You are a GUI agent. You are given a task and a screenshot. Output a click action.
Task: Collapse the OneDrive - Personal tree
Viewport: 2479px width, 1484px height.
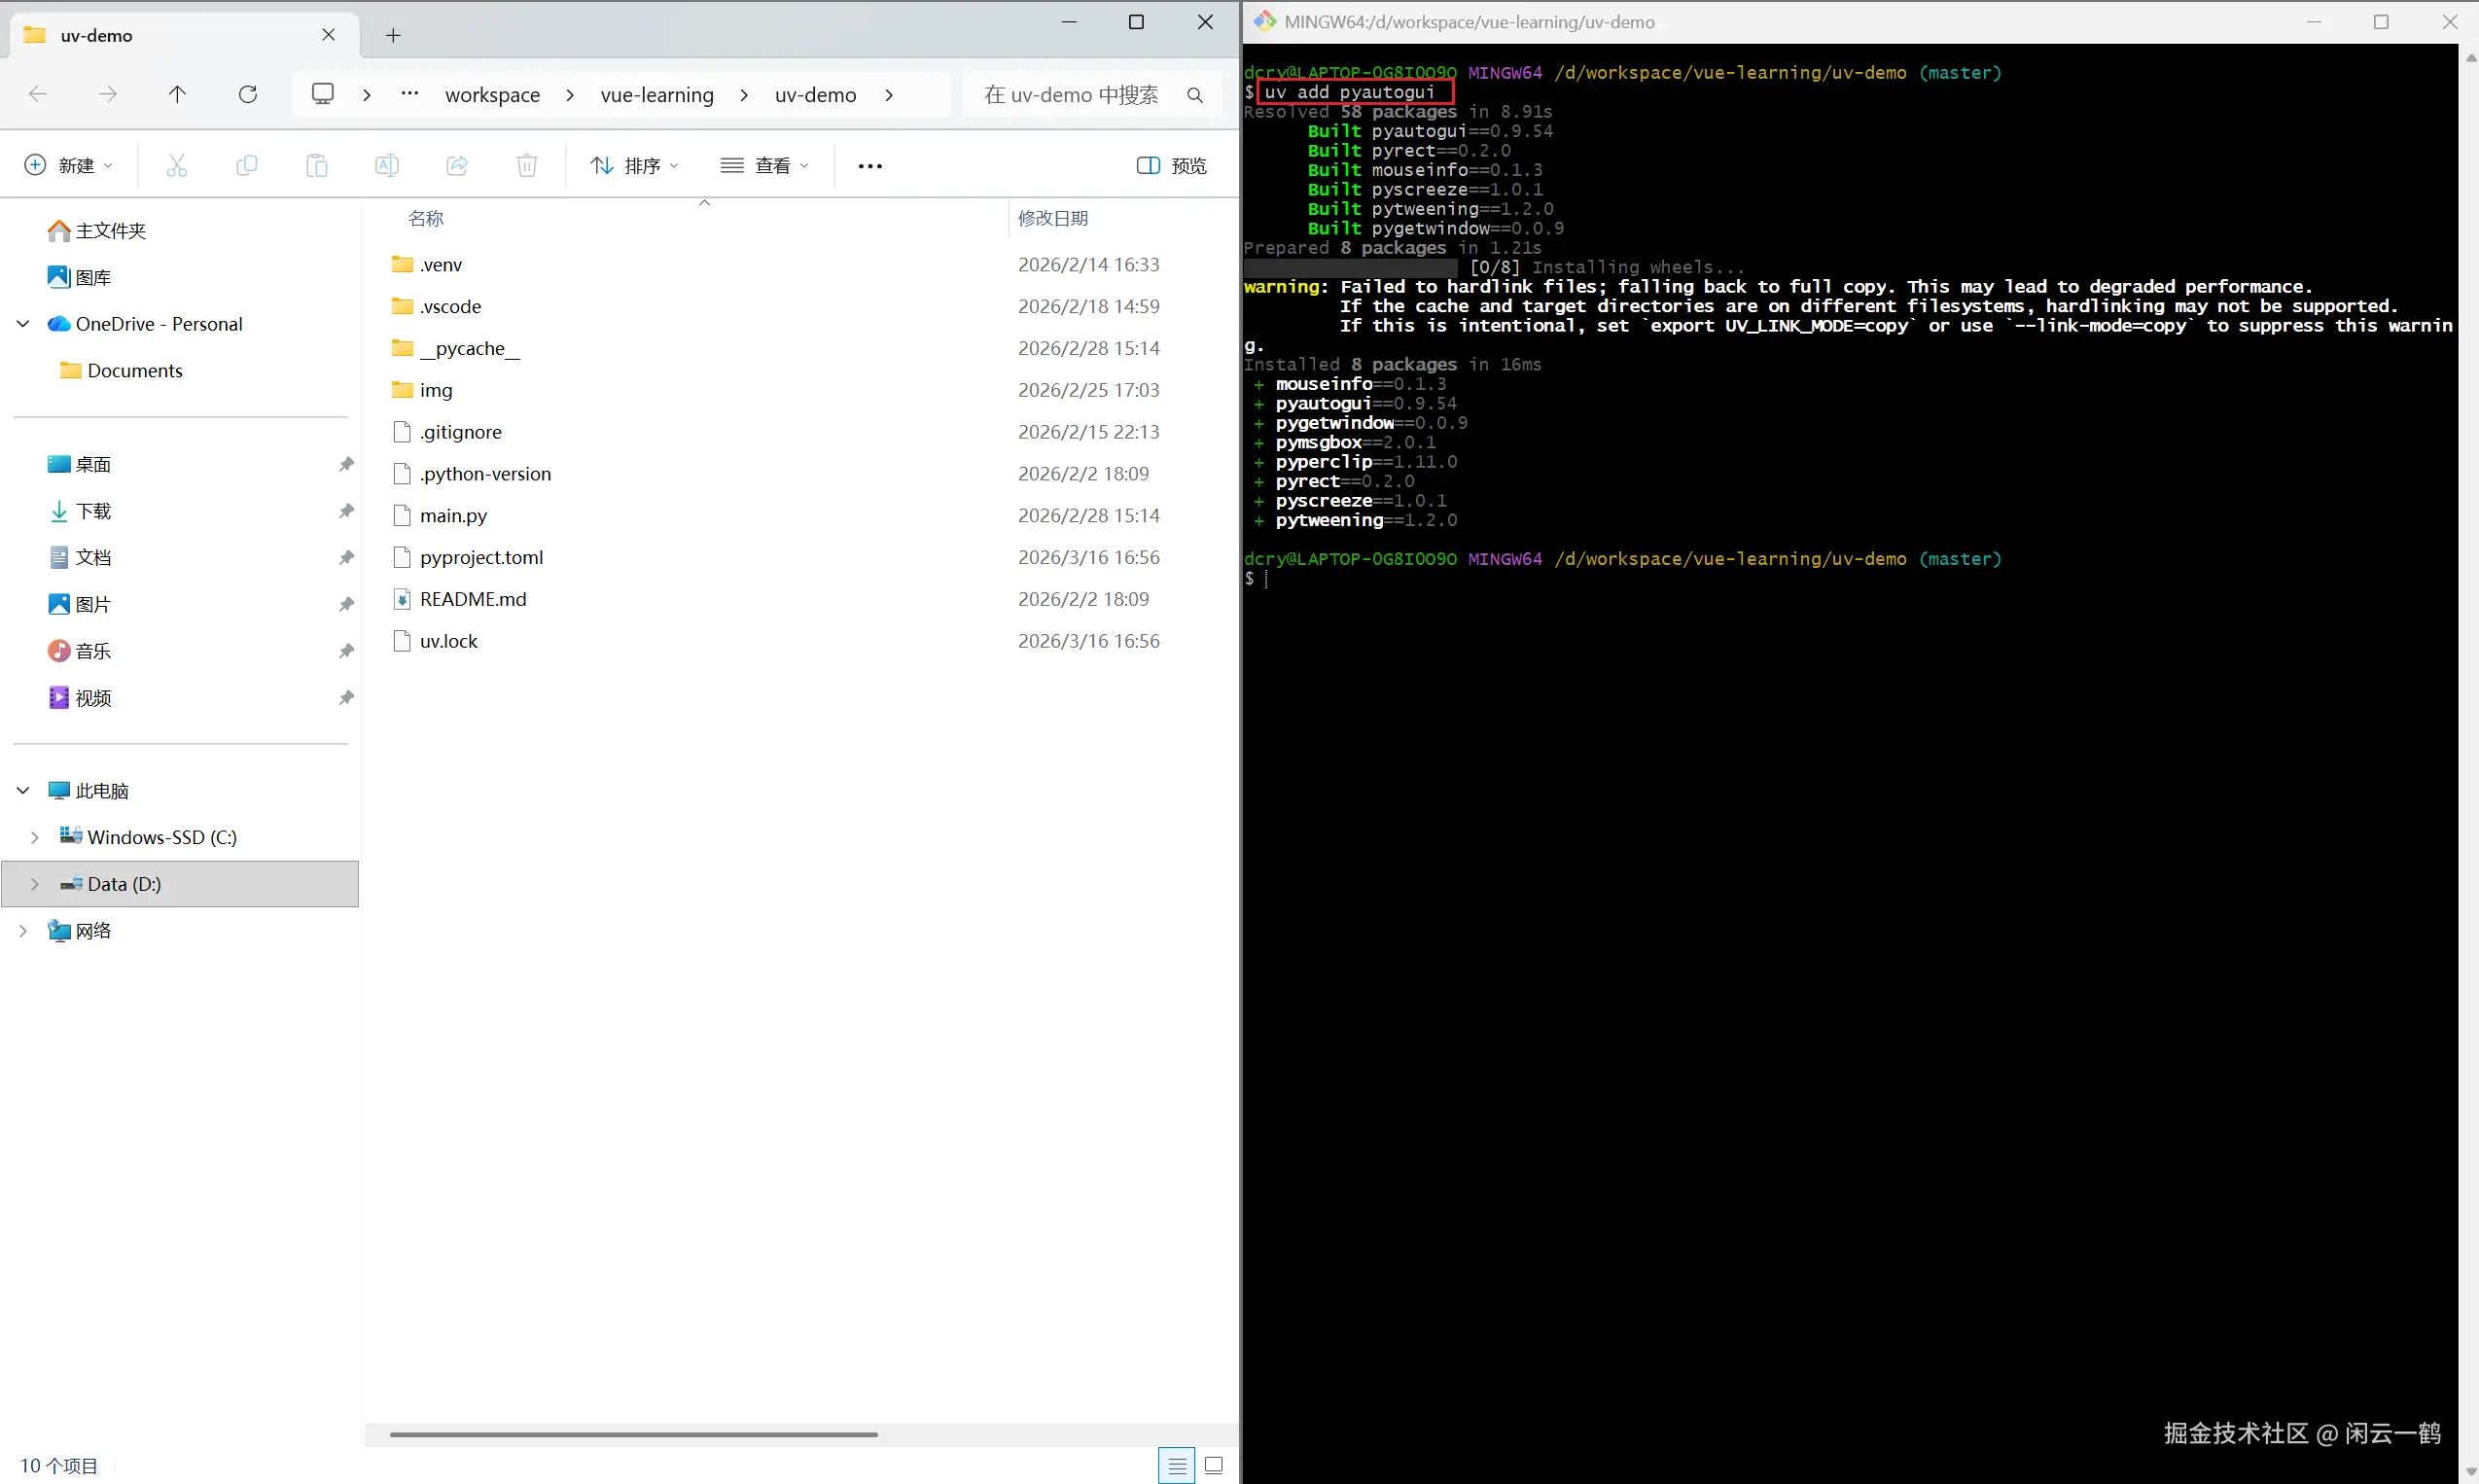pyautogui.click(x=23, y=324)
